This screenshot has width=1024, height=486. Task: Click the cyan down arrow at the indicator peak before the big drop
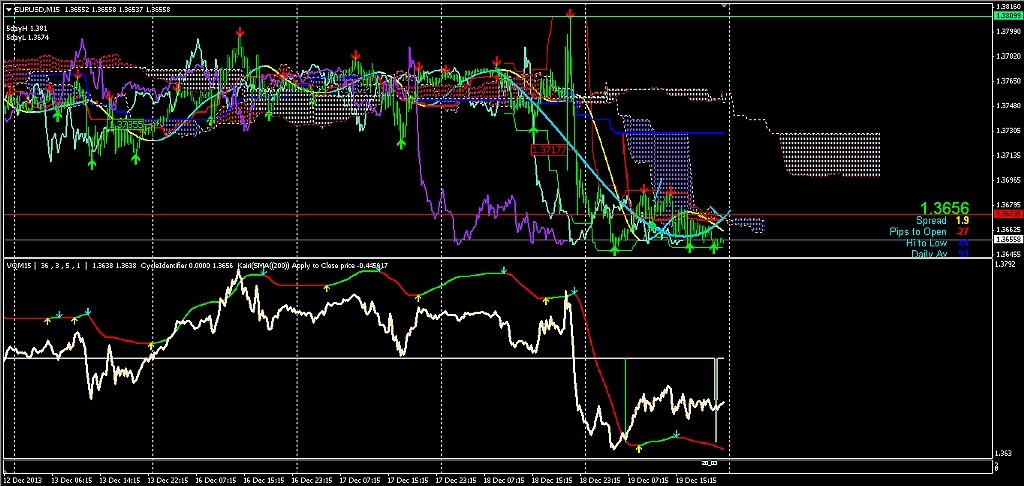573,291
